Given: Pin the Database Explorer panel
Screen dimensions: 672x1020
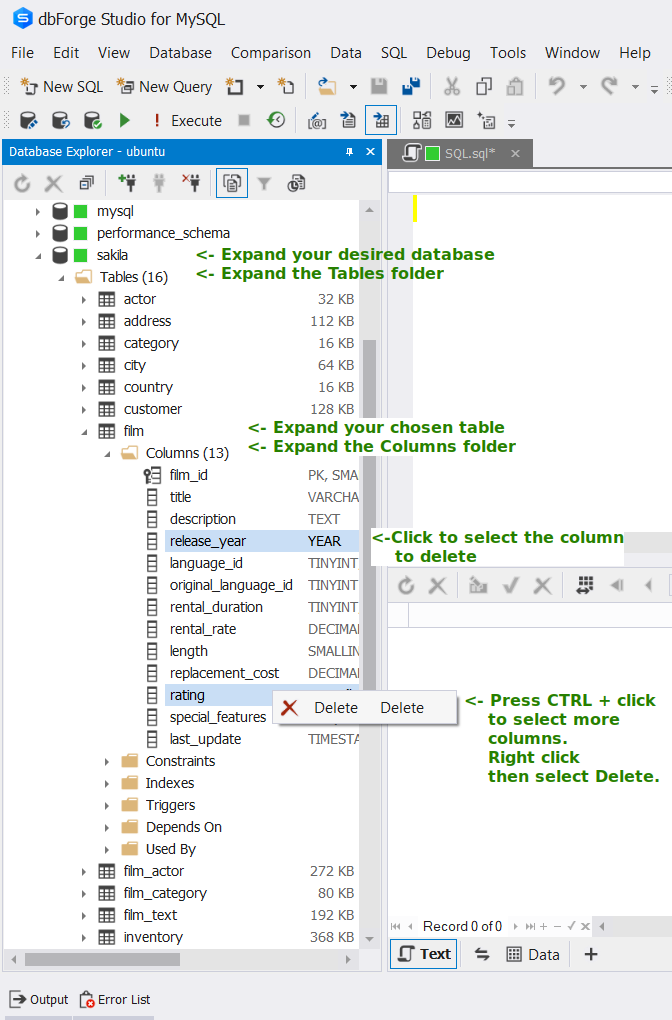Looking at the screenshot, I should [x=349, y=152].
